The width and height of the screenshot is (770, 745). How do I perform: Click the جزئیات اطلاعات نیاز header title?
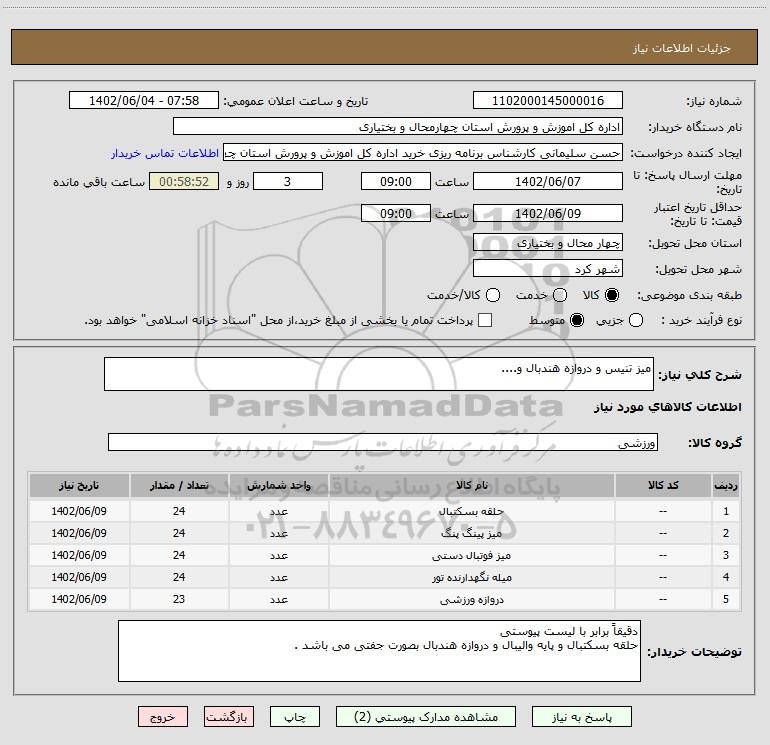pyautogui.click(x=681, y=48)
